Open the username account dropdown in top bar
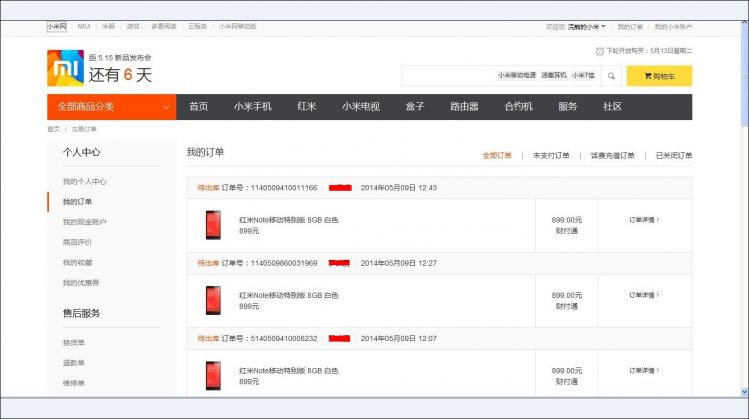Image resolution: width=749 pixels, height=419 pixels. (x=587, y=27)
